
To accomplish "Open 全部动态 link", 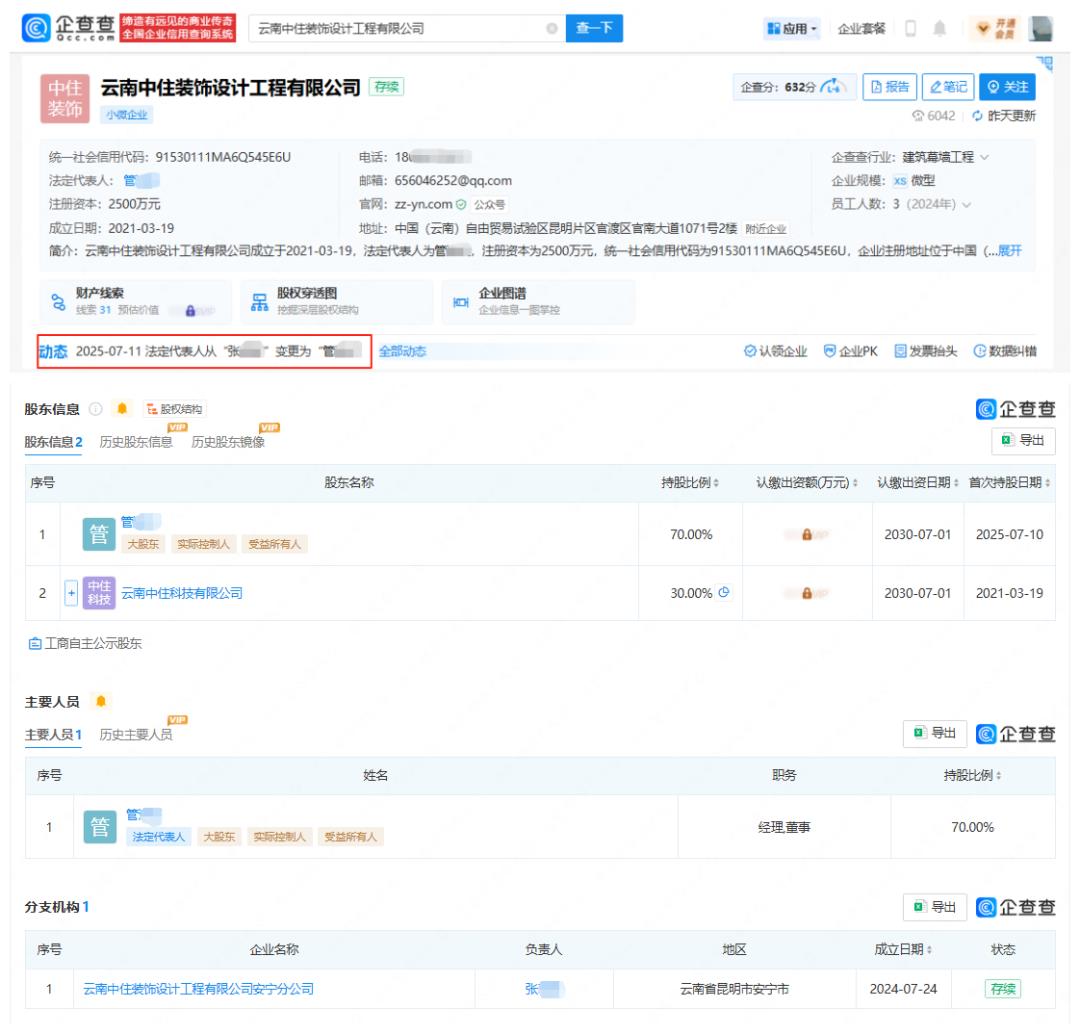I will point(403,351).
